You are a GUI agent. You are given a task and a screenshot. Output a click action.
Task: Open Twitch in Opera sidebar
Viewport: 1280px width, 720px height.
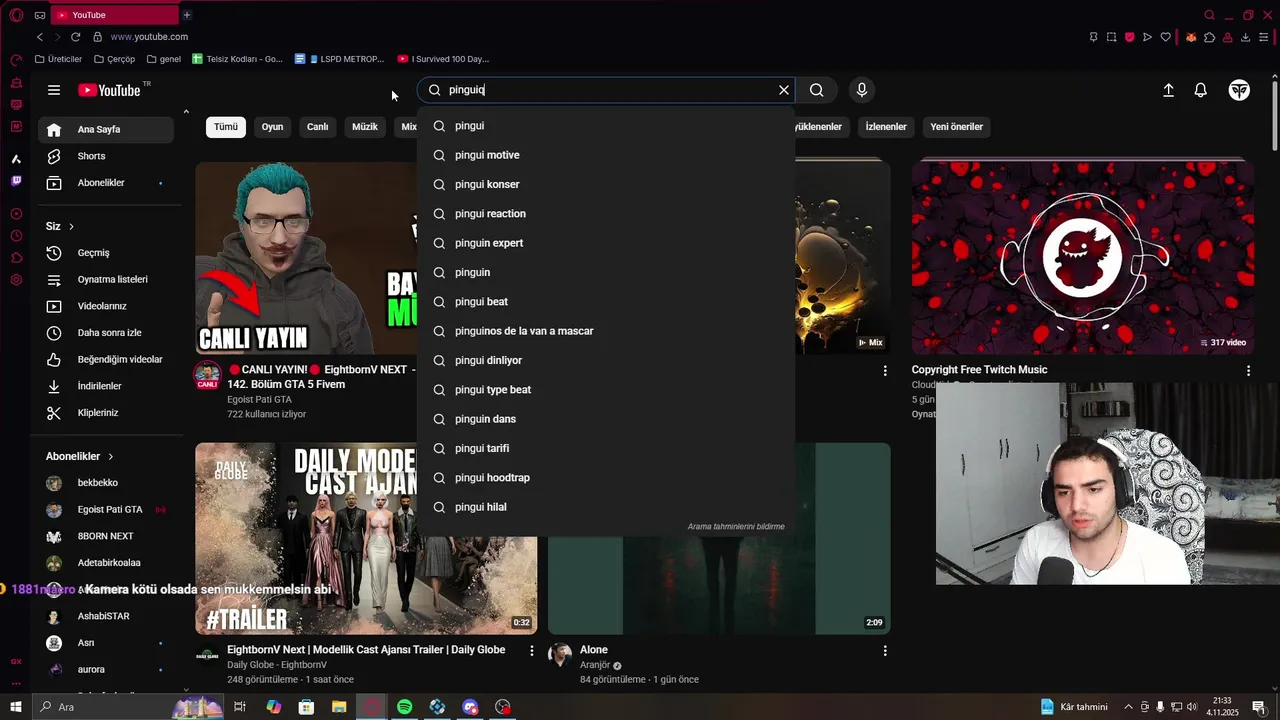[16, 181]
